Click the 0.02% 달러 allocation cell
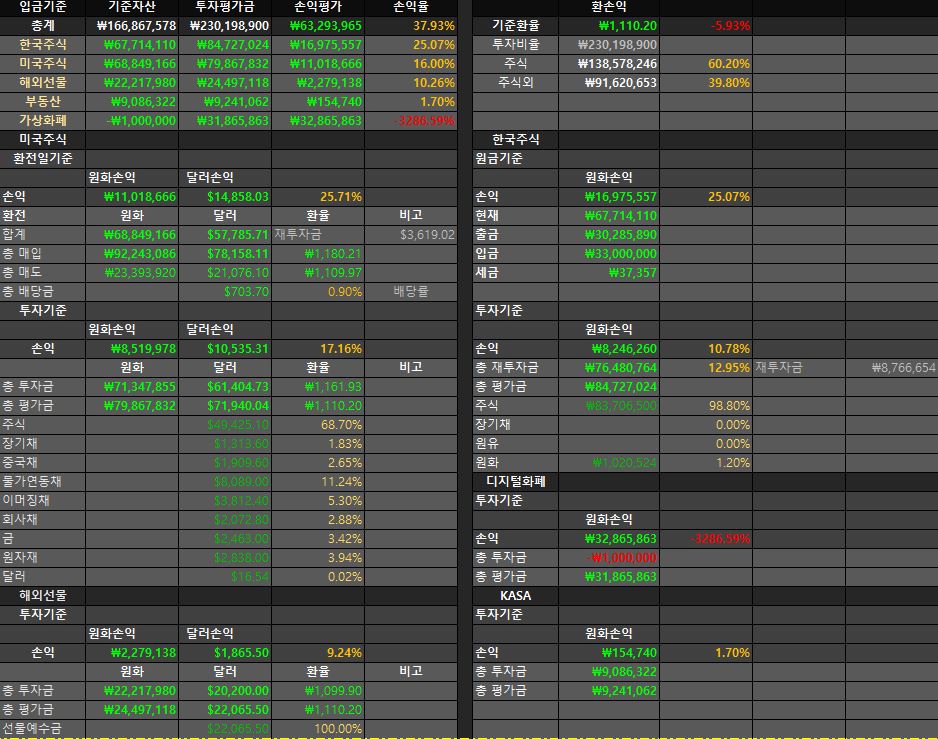Image resolution: width=938 pixels, height=739 pixels. pyautogui.click(x=318, y=577)
